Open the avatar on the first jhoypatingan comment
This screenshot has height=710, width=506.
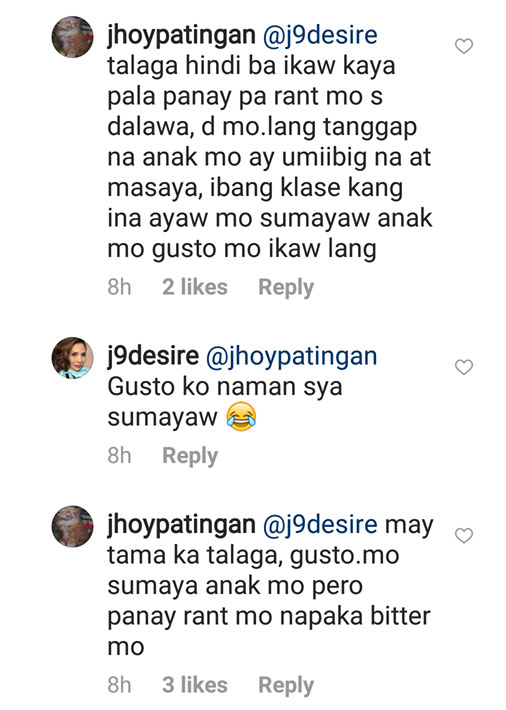coord(72,37)
